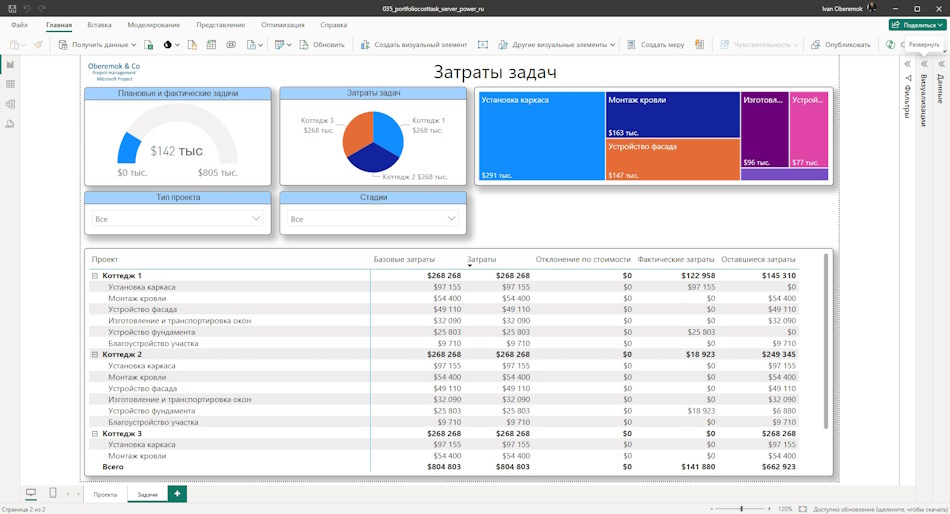The width and height of the screenshot is (950, 514).
Task: Open the OneLake data hub icon
Action: pos(170,45)
